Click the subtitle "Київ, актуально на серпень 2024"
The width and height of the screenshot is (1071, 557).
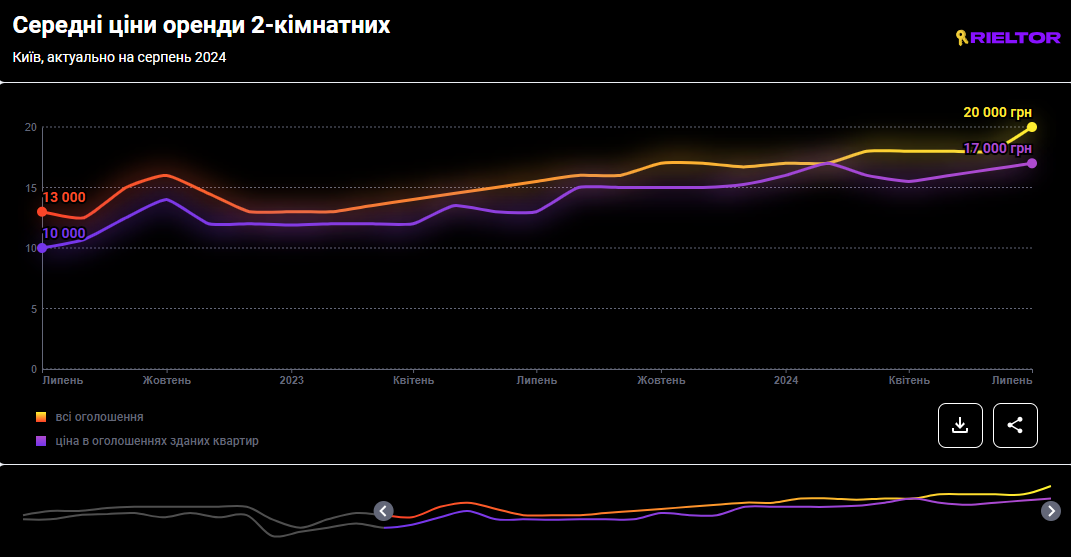coord(119,57)
